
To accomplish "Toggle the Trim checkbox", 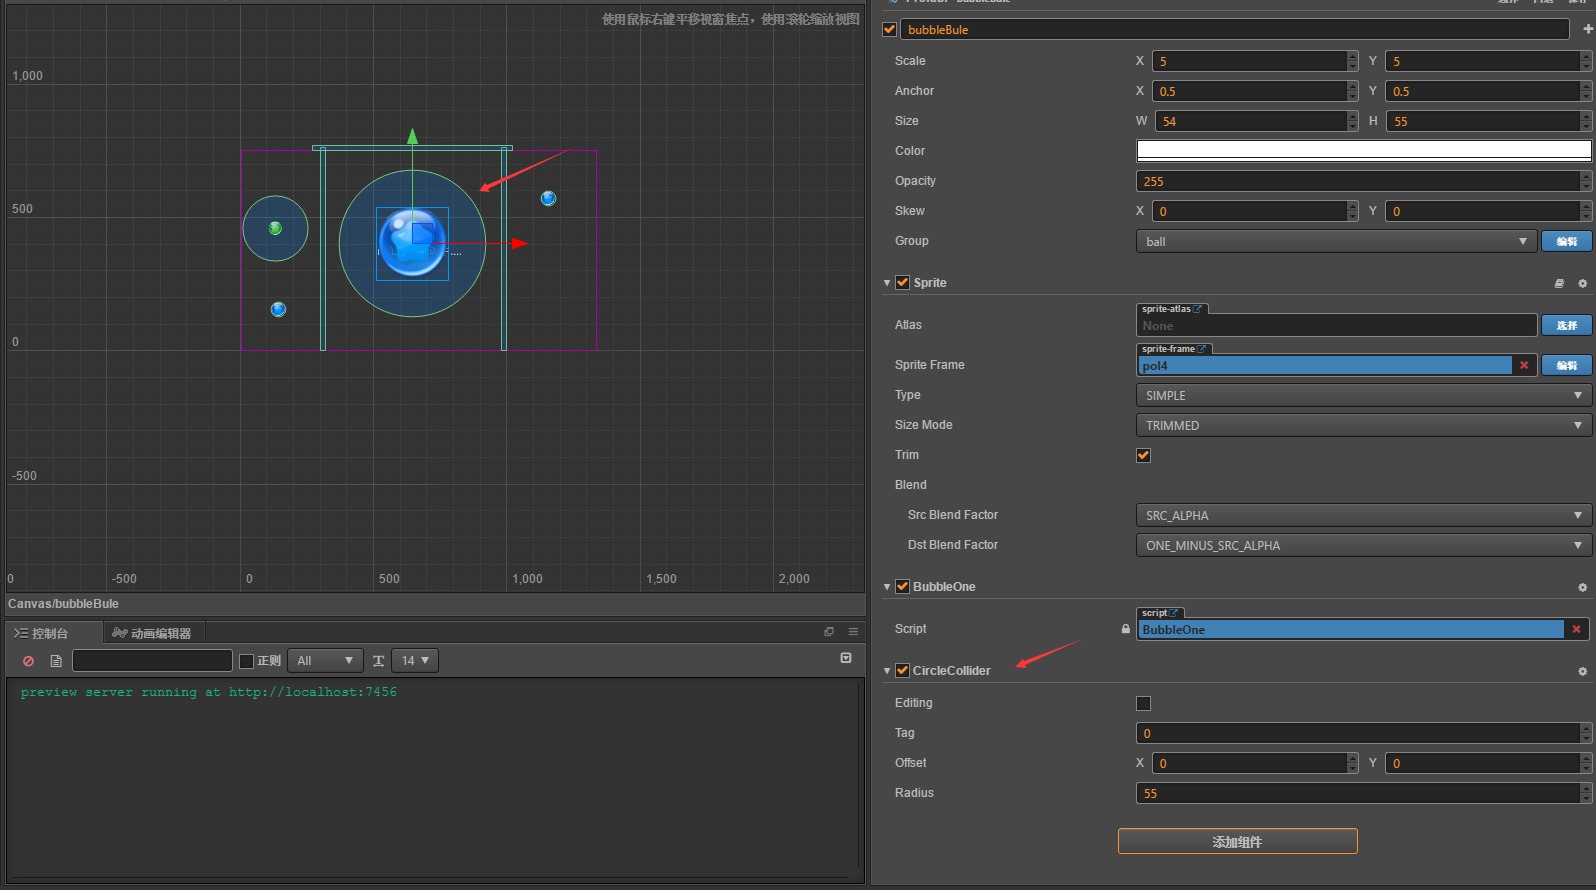I will (1143, 456).
